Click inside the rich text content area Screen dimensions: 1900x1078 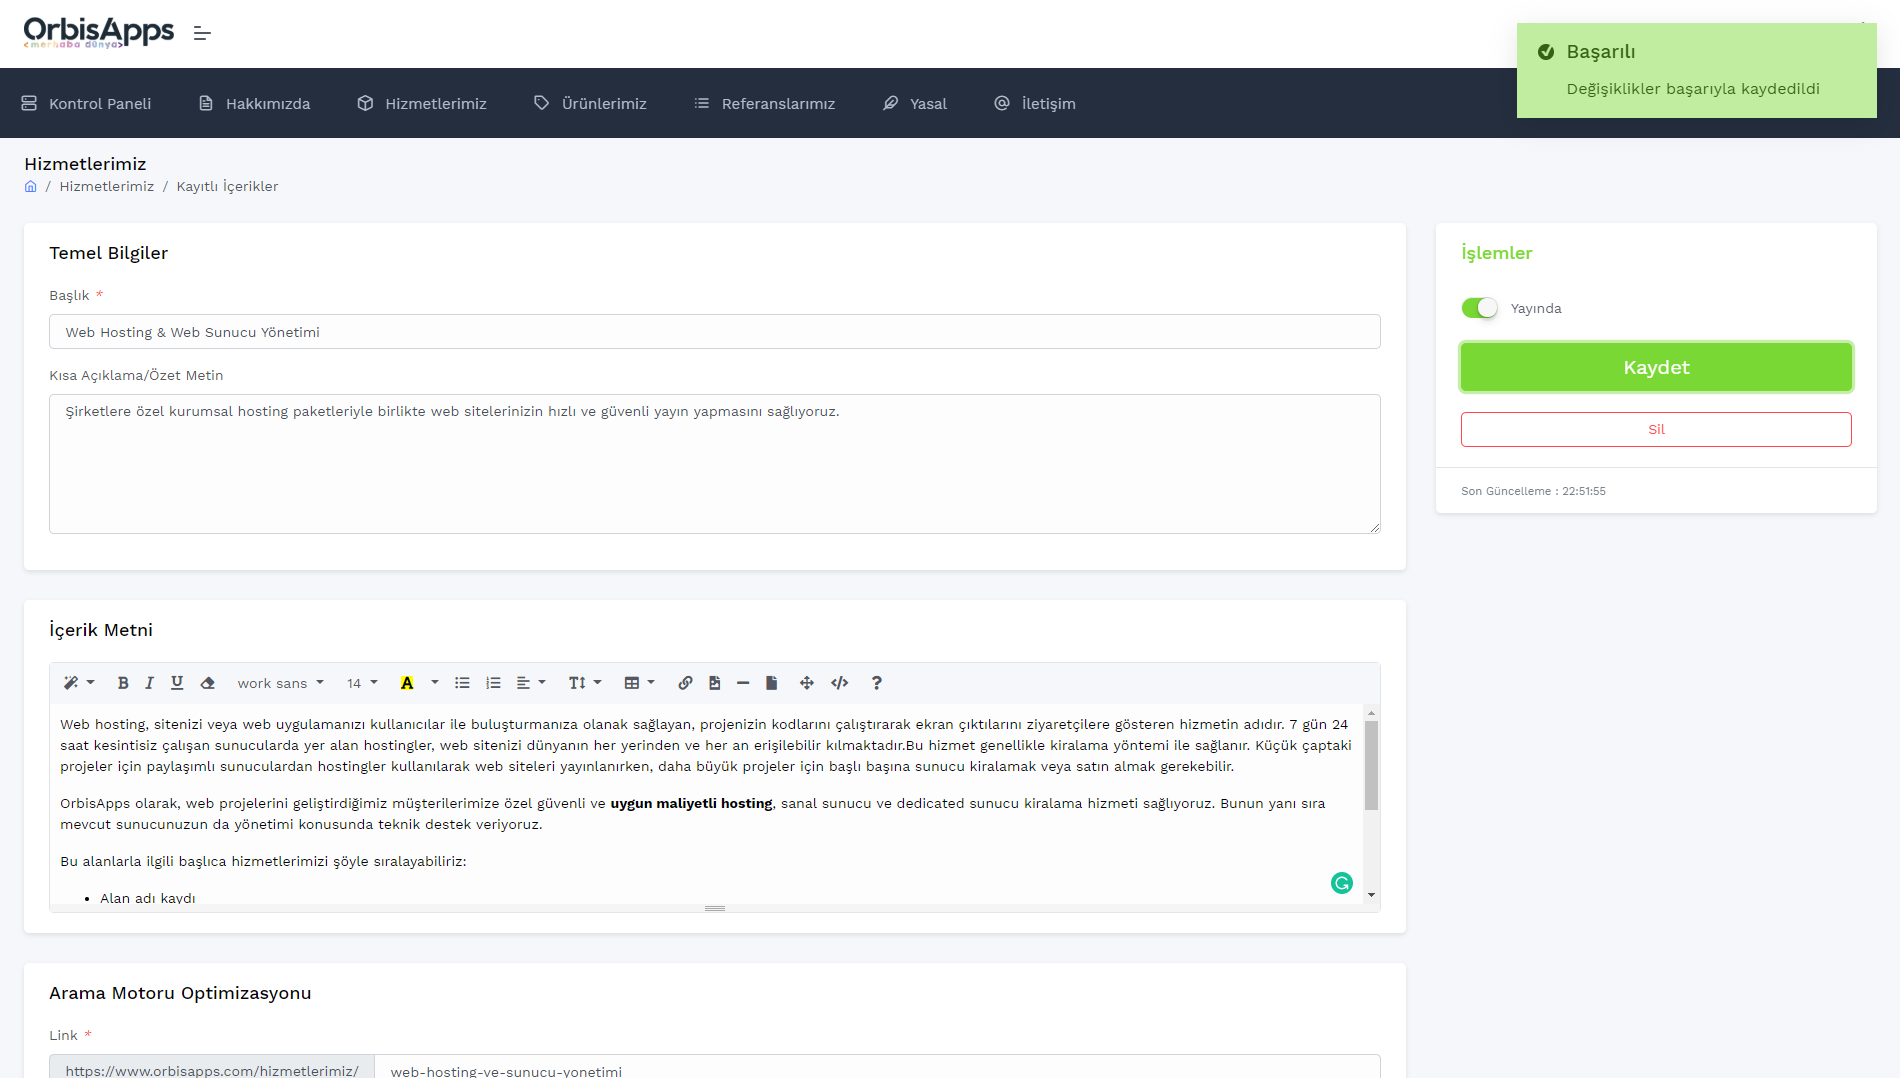(x=705, y=805)
